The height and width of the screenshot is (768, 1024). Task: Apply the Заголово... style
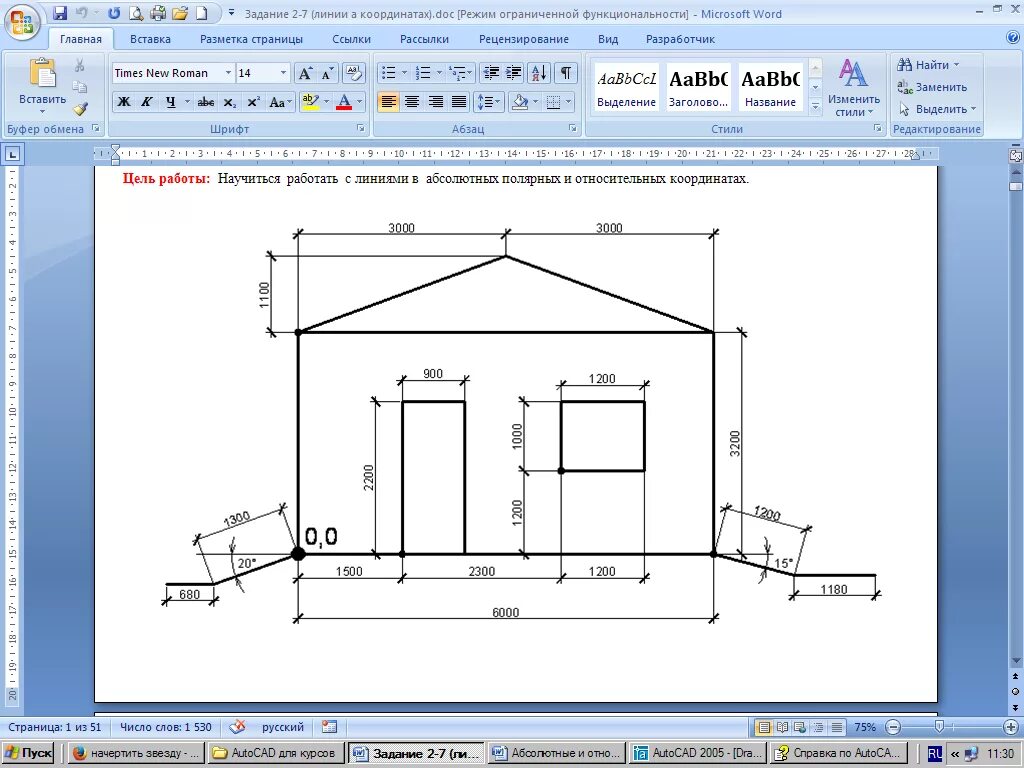698,87
